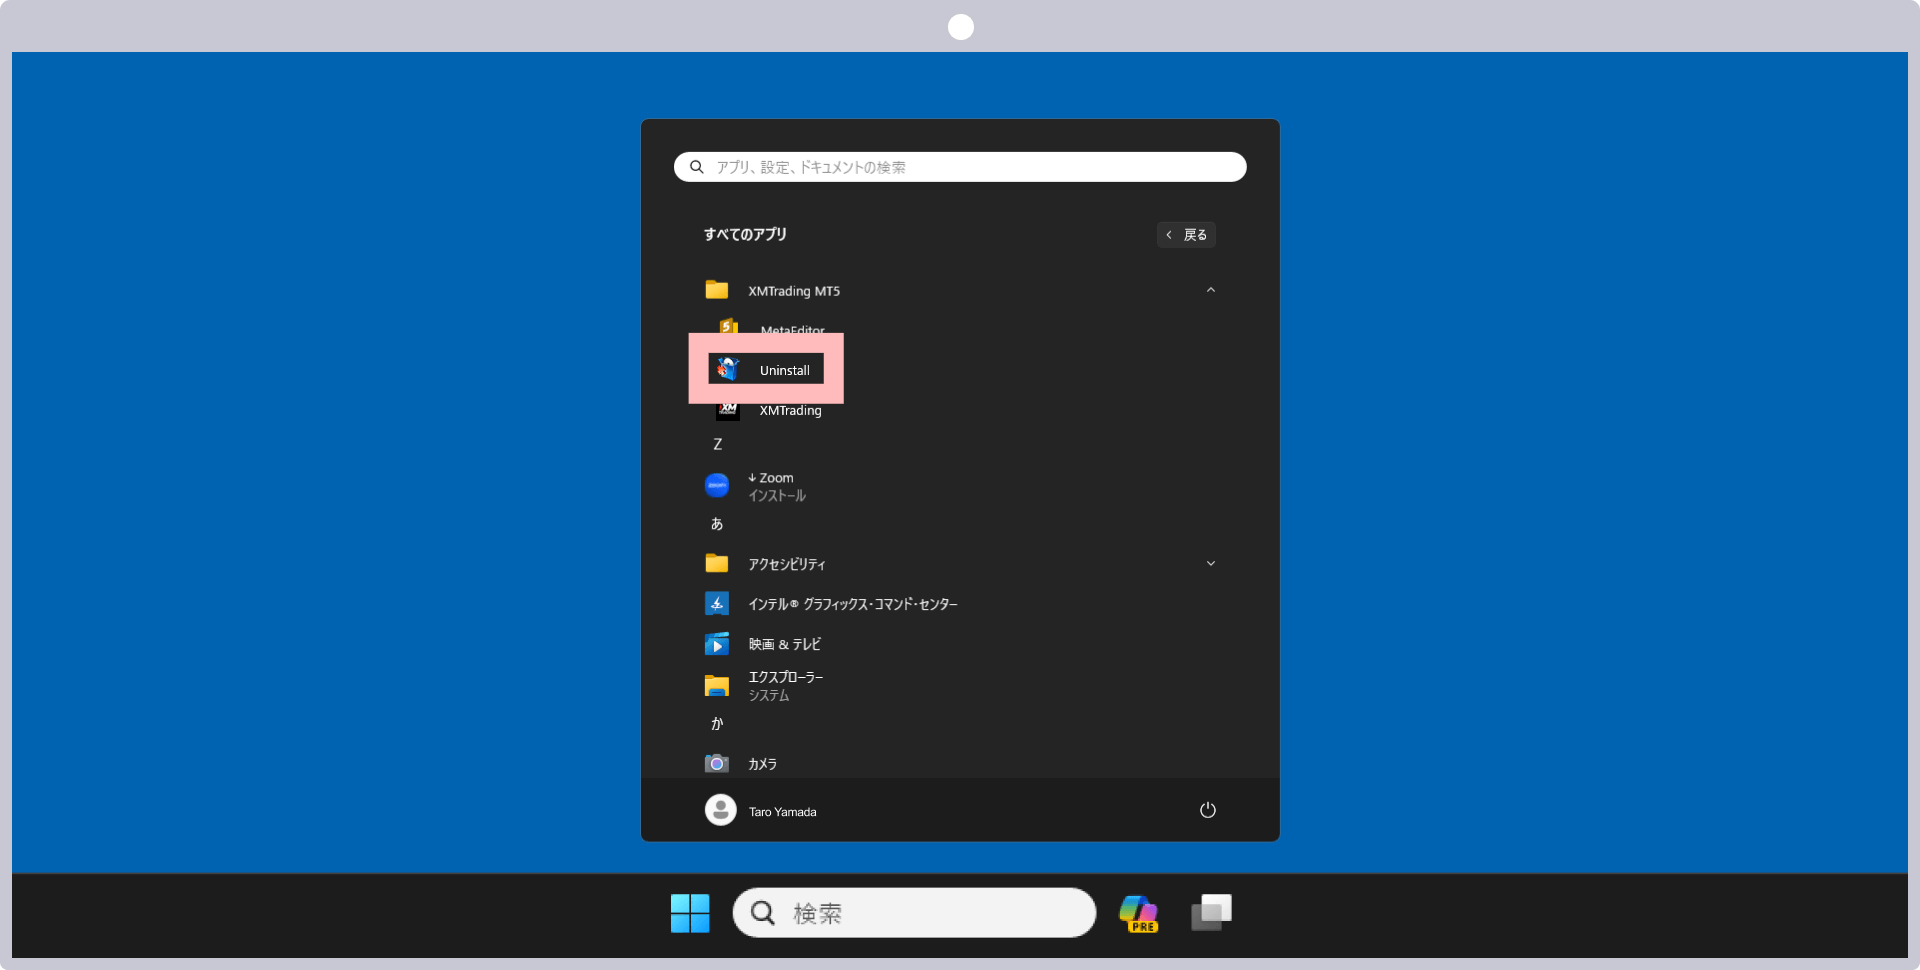1920x970 pixels.
Task: Click the Taro Yamada account name
Action: [783, 812]
